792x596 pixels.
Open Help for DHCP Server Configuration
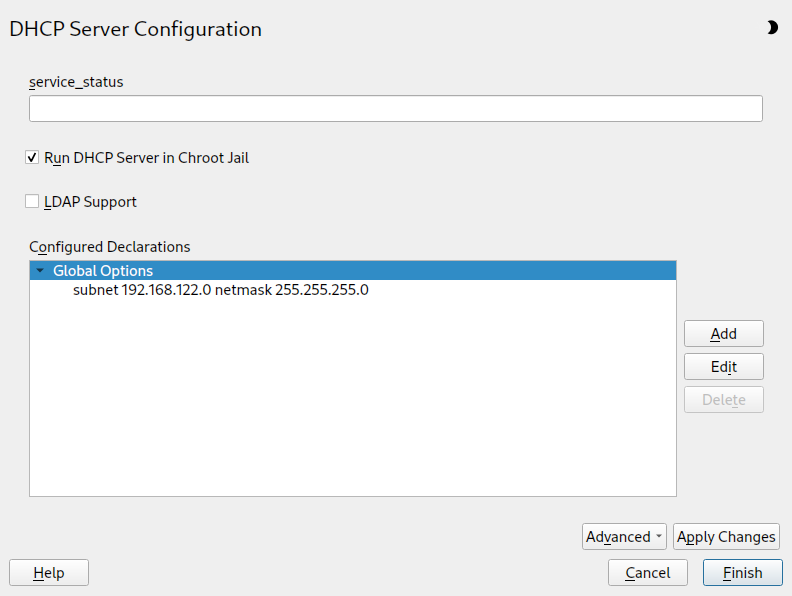[49, 573]
